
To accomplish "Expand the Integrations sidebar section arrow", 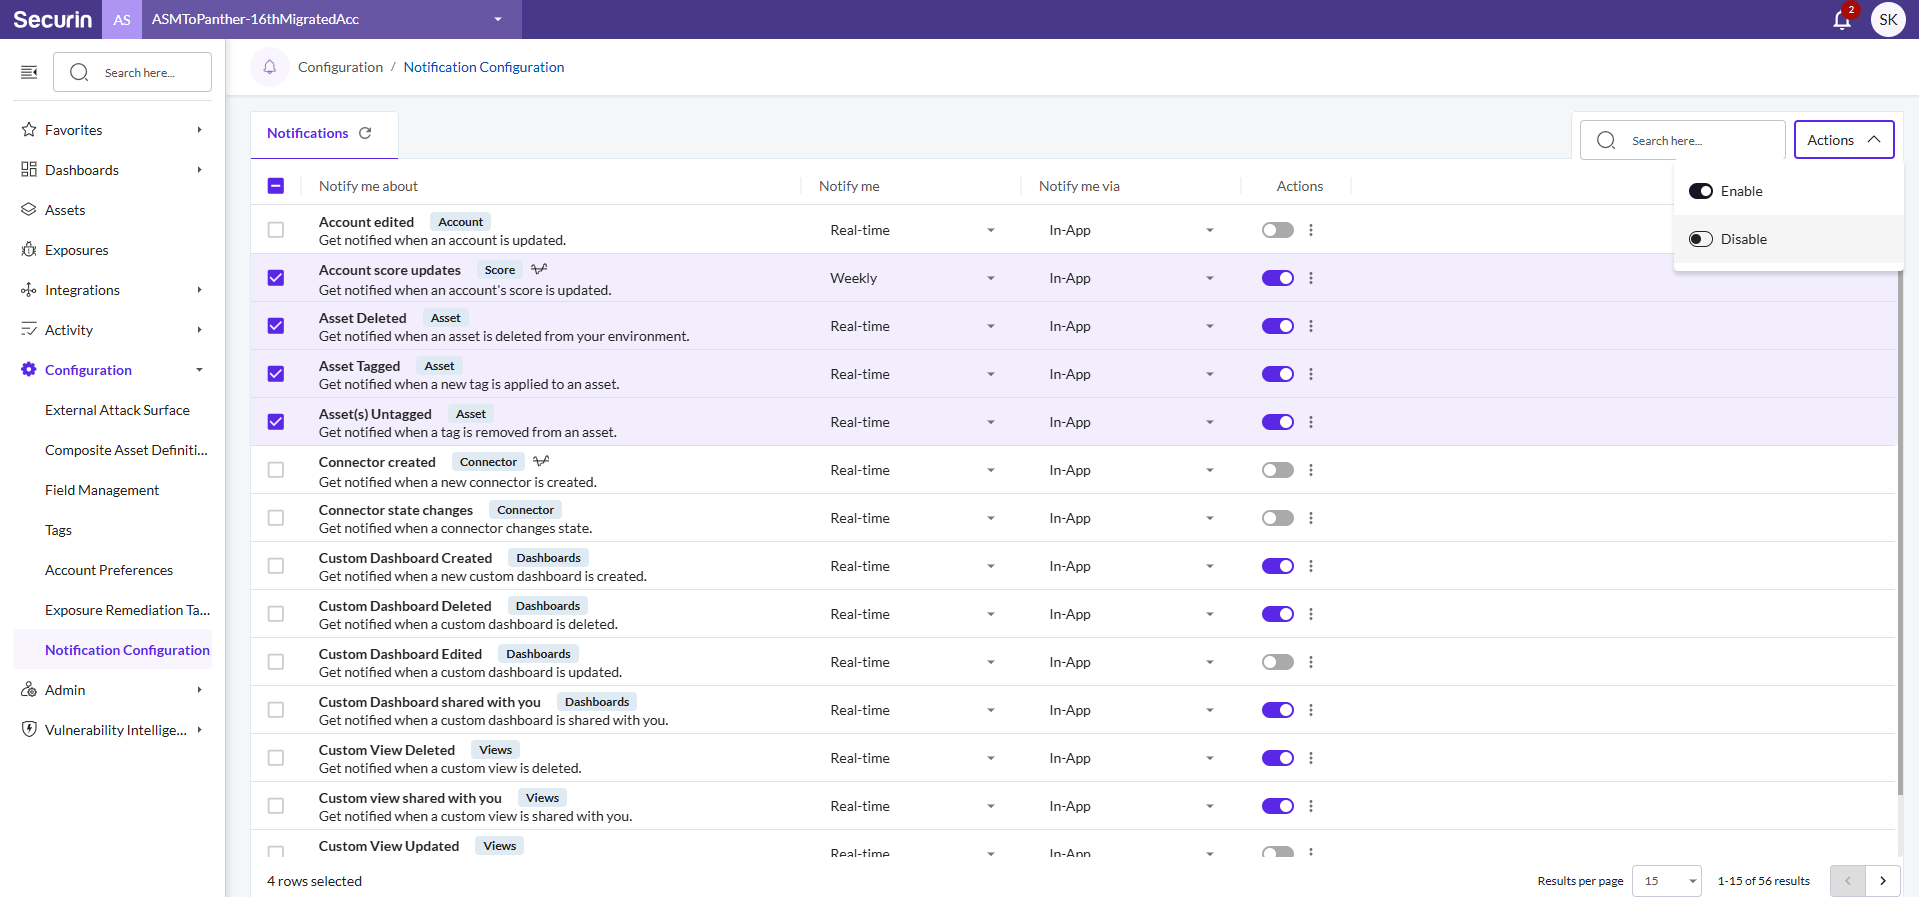I will pos(199,290).
